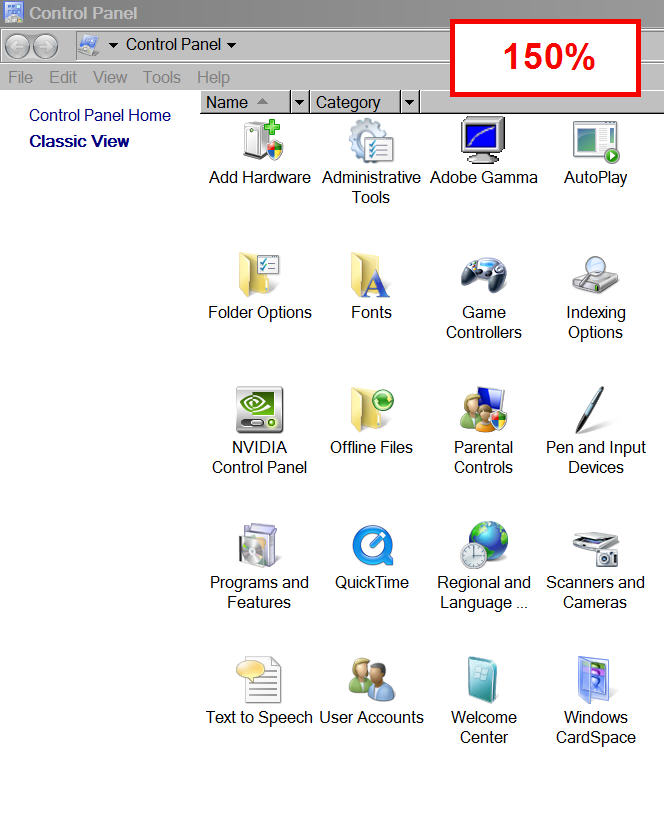Click the Programs and Features label
The image size is (664, 831).
(x=259, y=592)
